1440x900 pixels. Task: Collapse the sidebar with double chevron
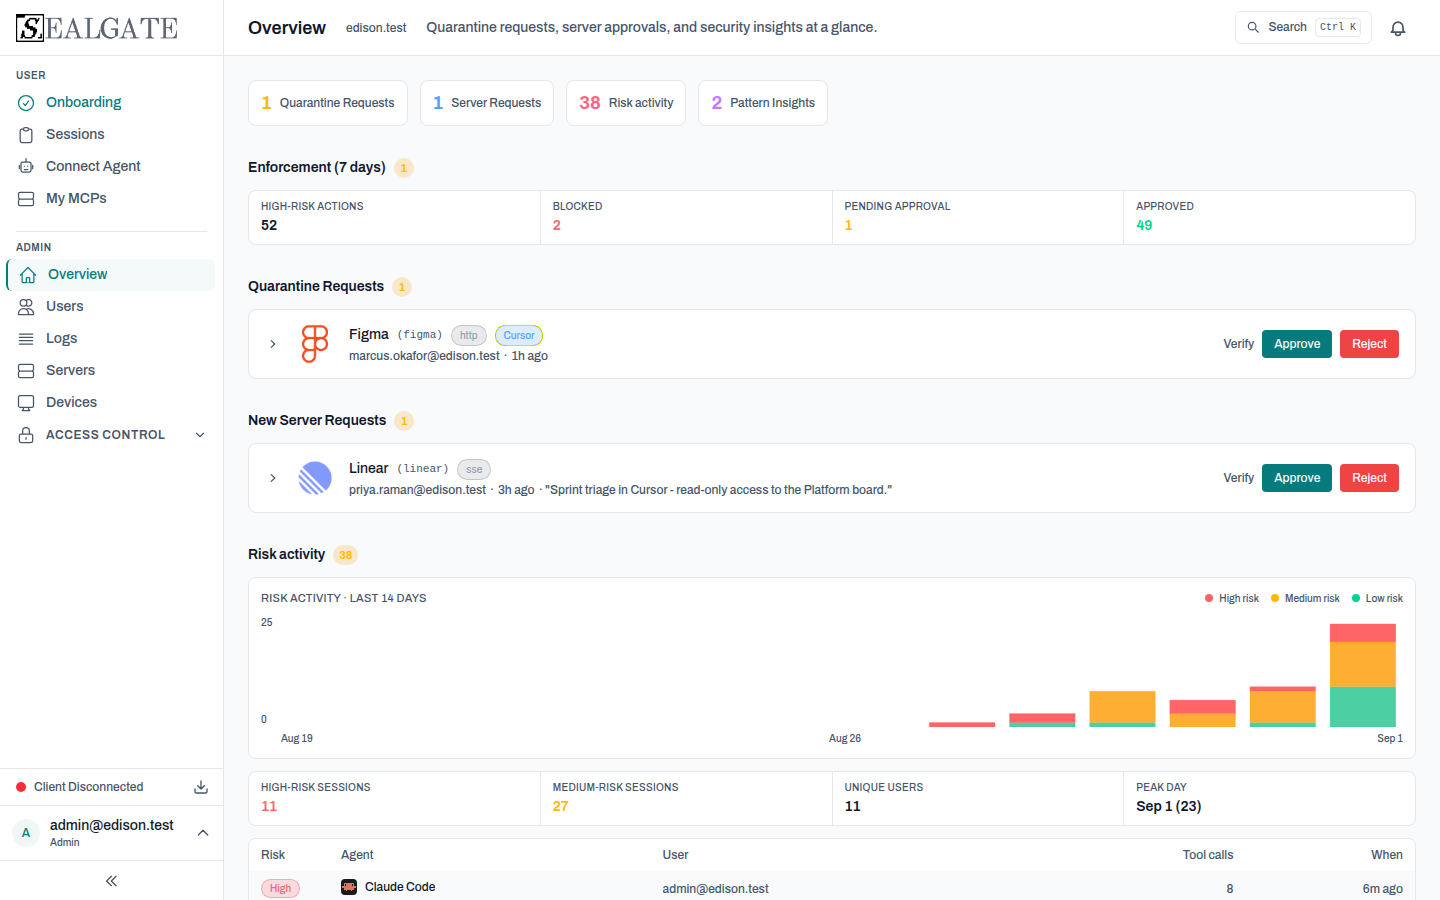point(111,881)
